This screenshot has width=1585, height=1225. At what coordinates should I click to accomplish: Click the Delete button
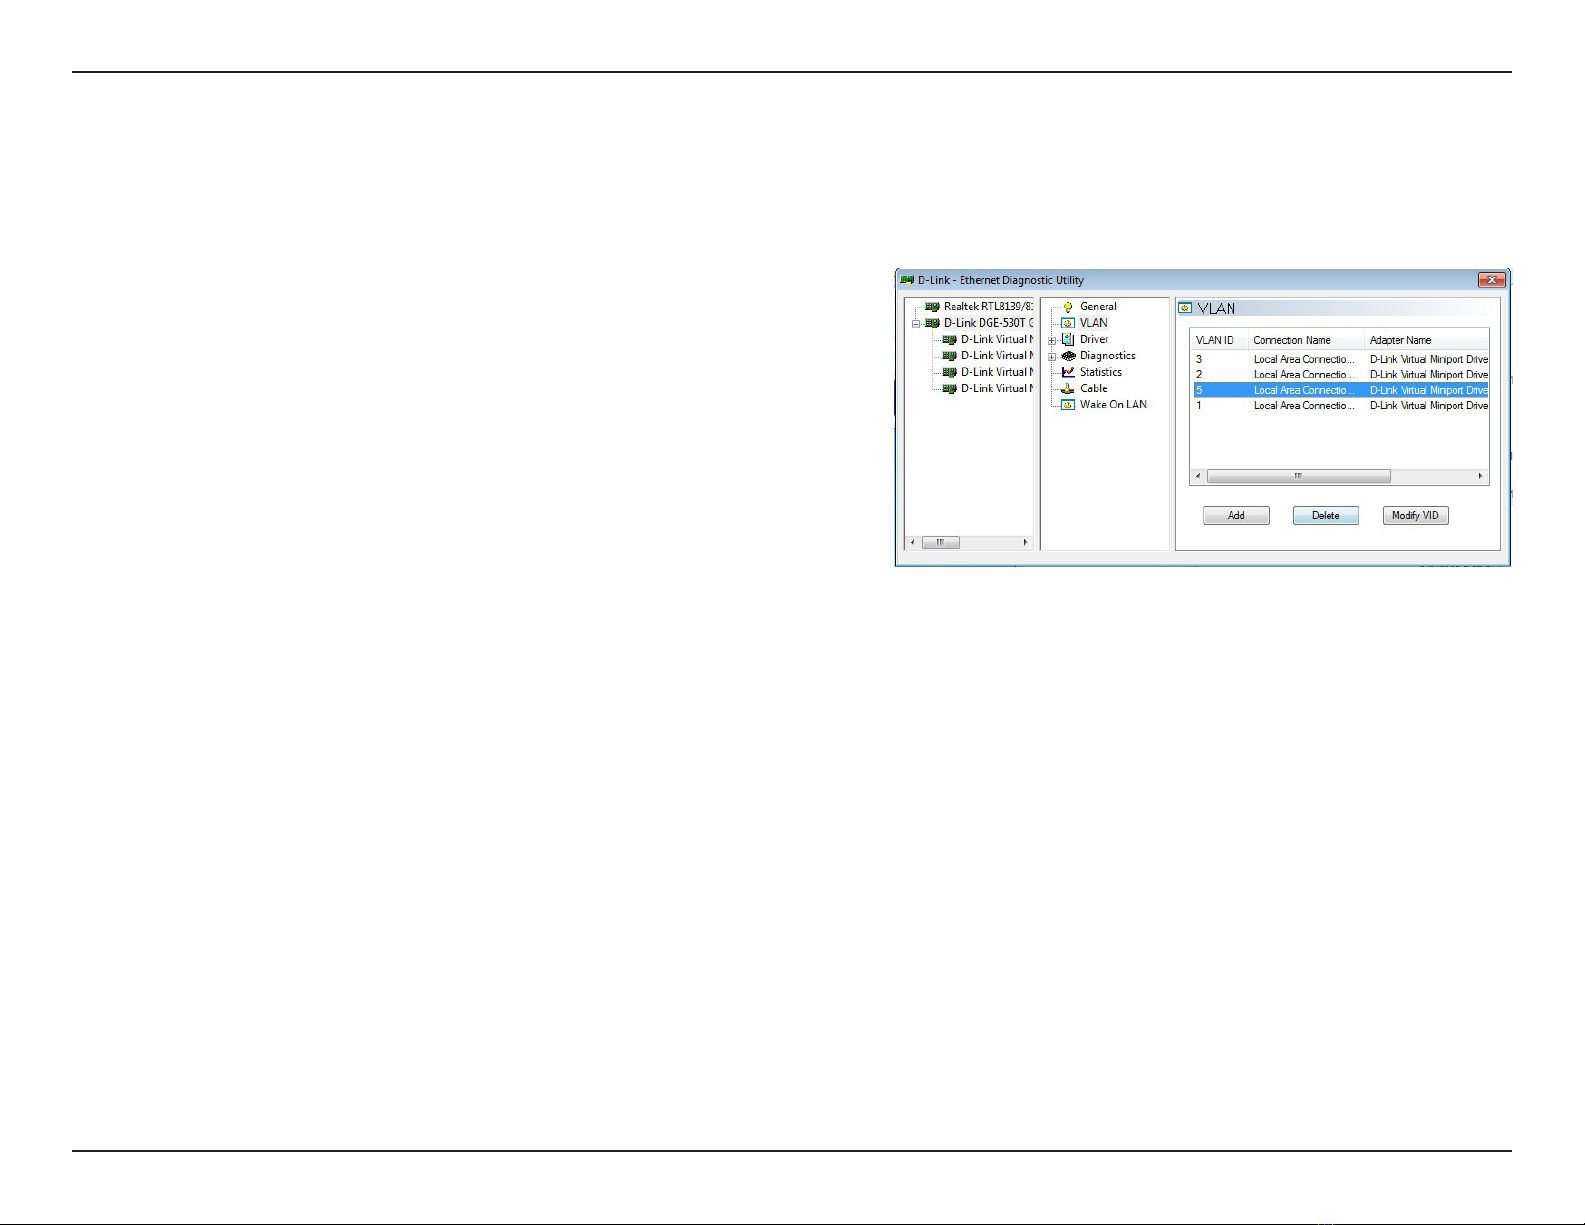[x=1326, y=516]
